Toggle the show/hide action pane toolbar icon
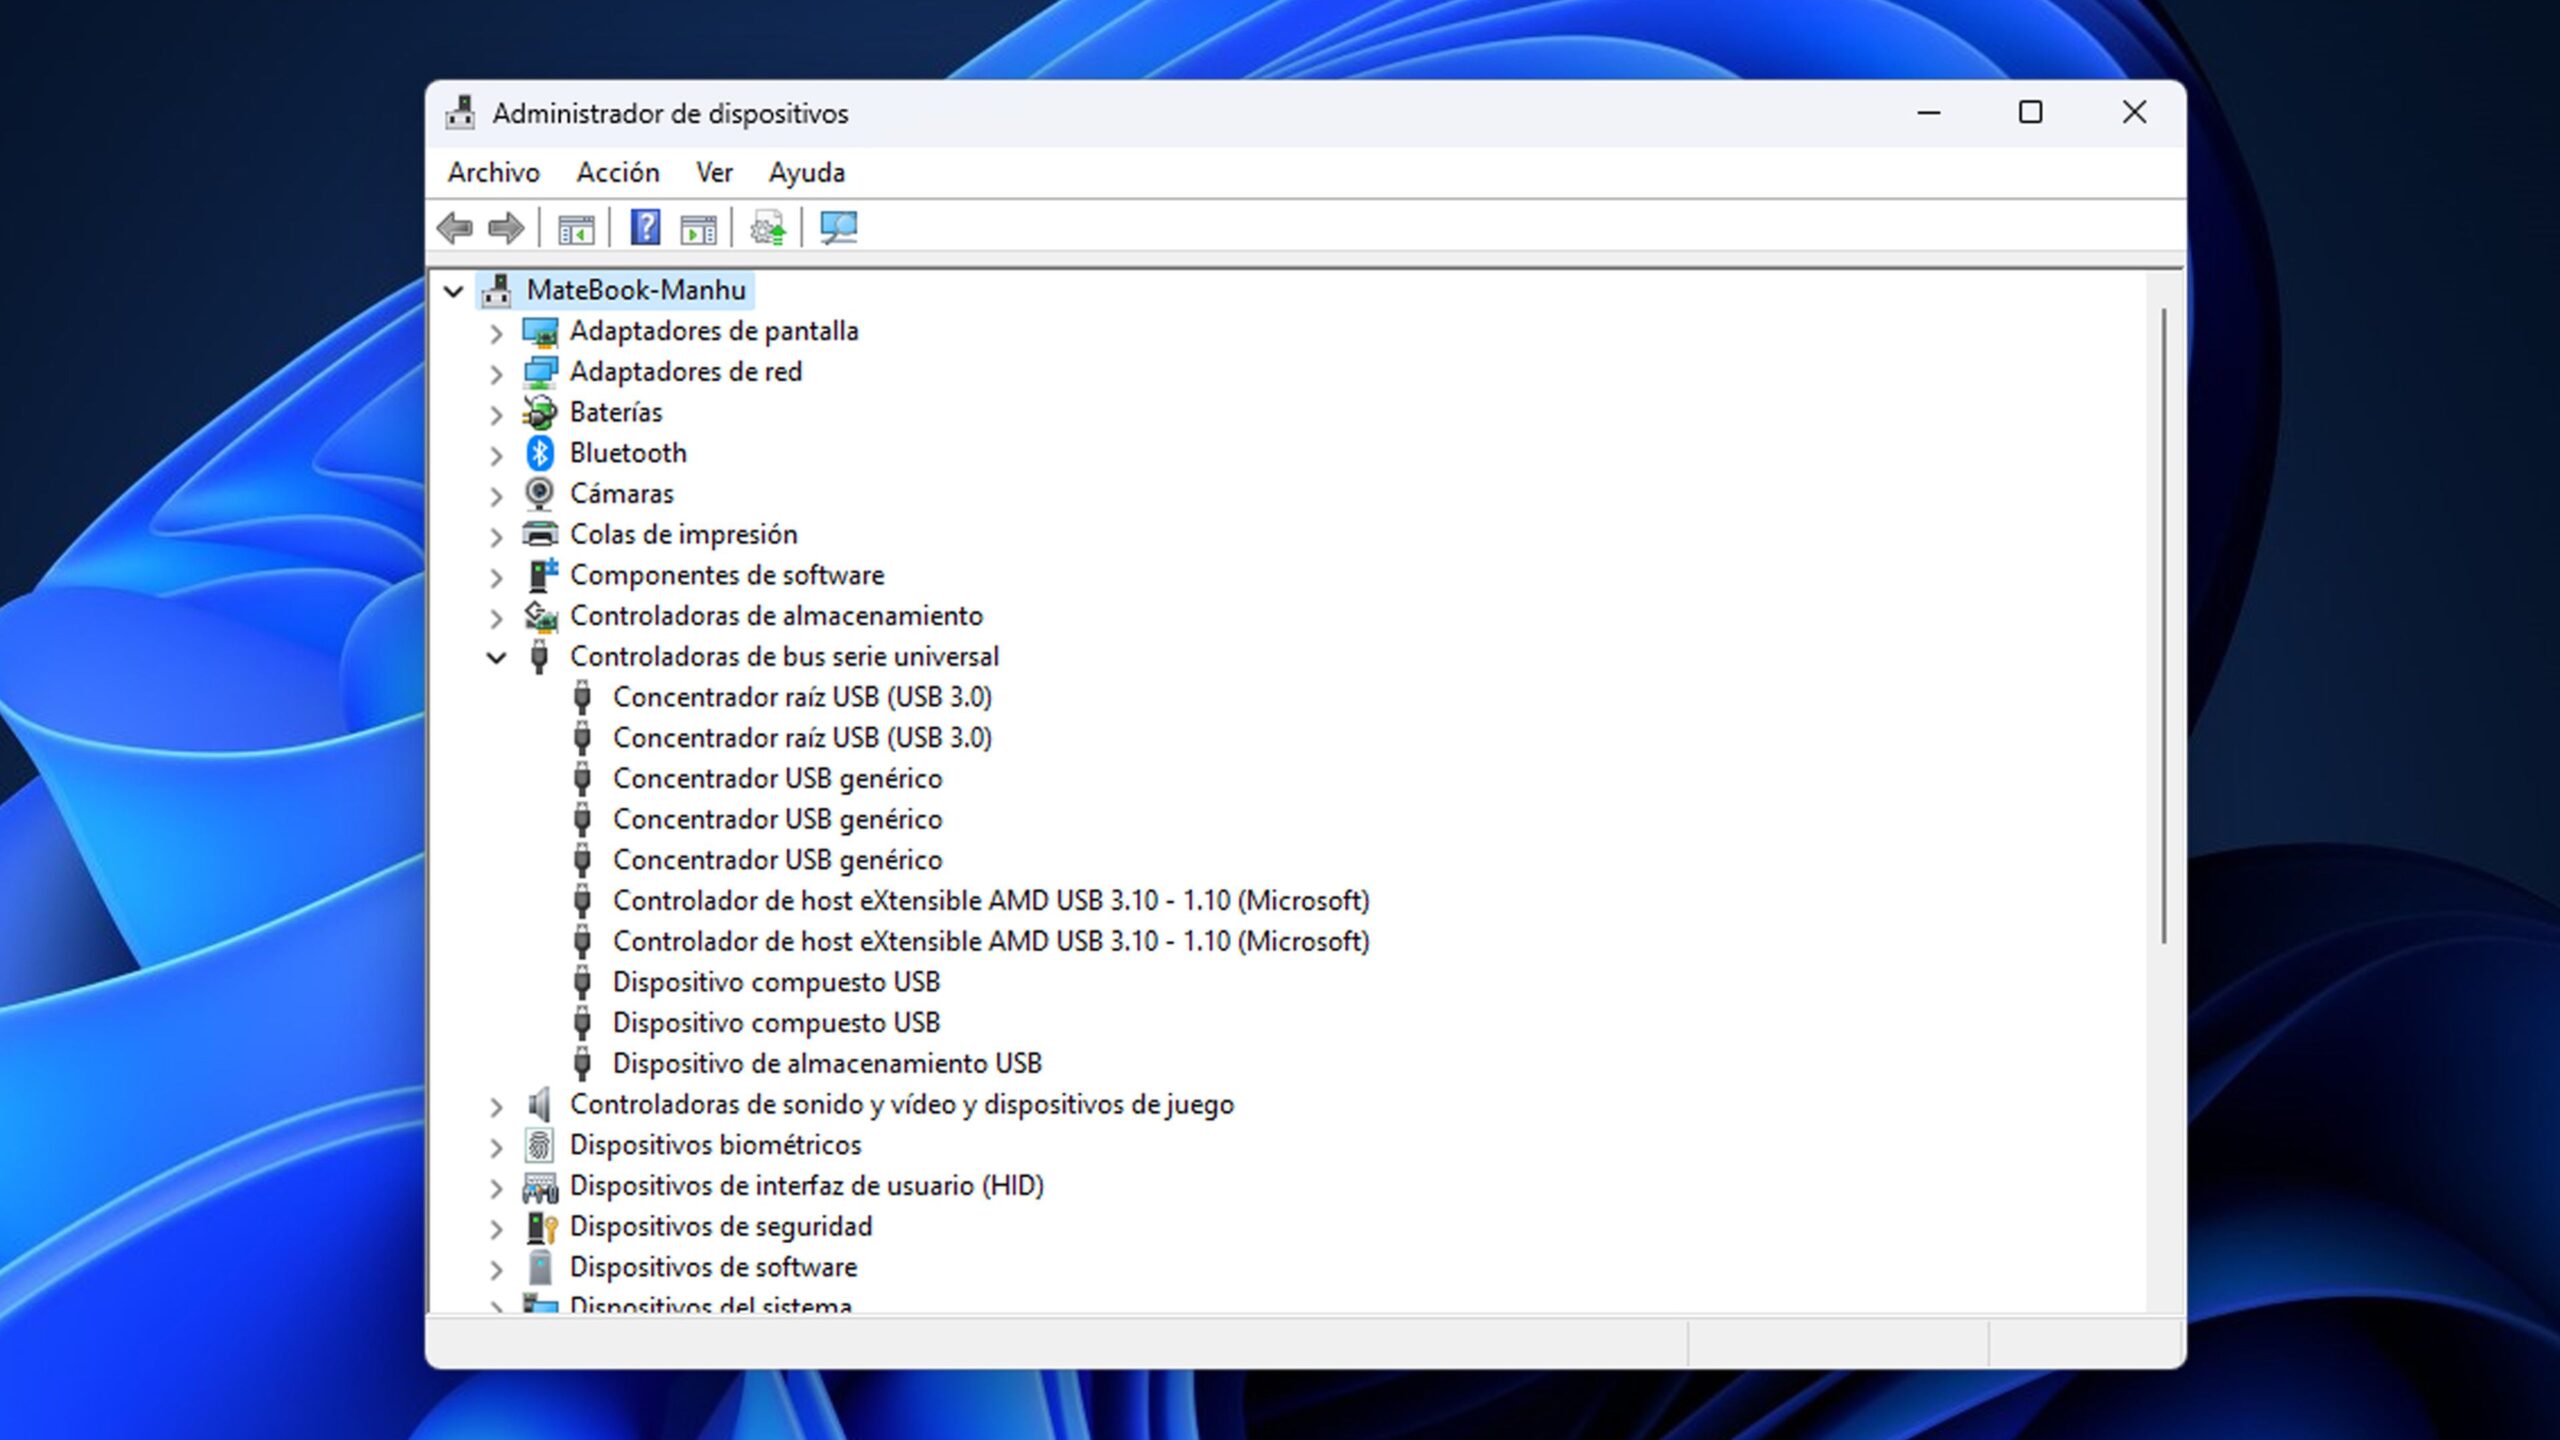Screen dimensions: 2560x1440 tap(698, 229)
